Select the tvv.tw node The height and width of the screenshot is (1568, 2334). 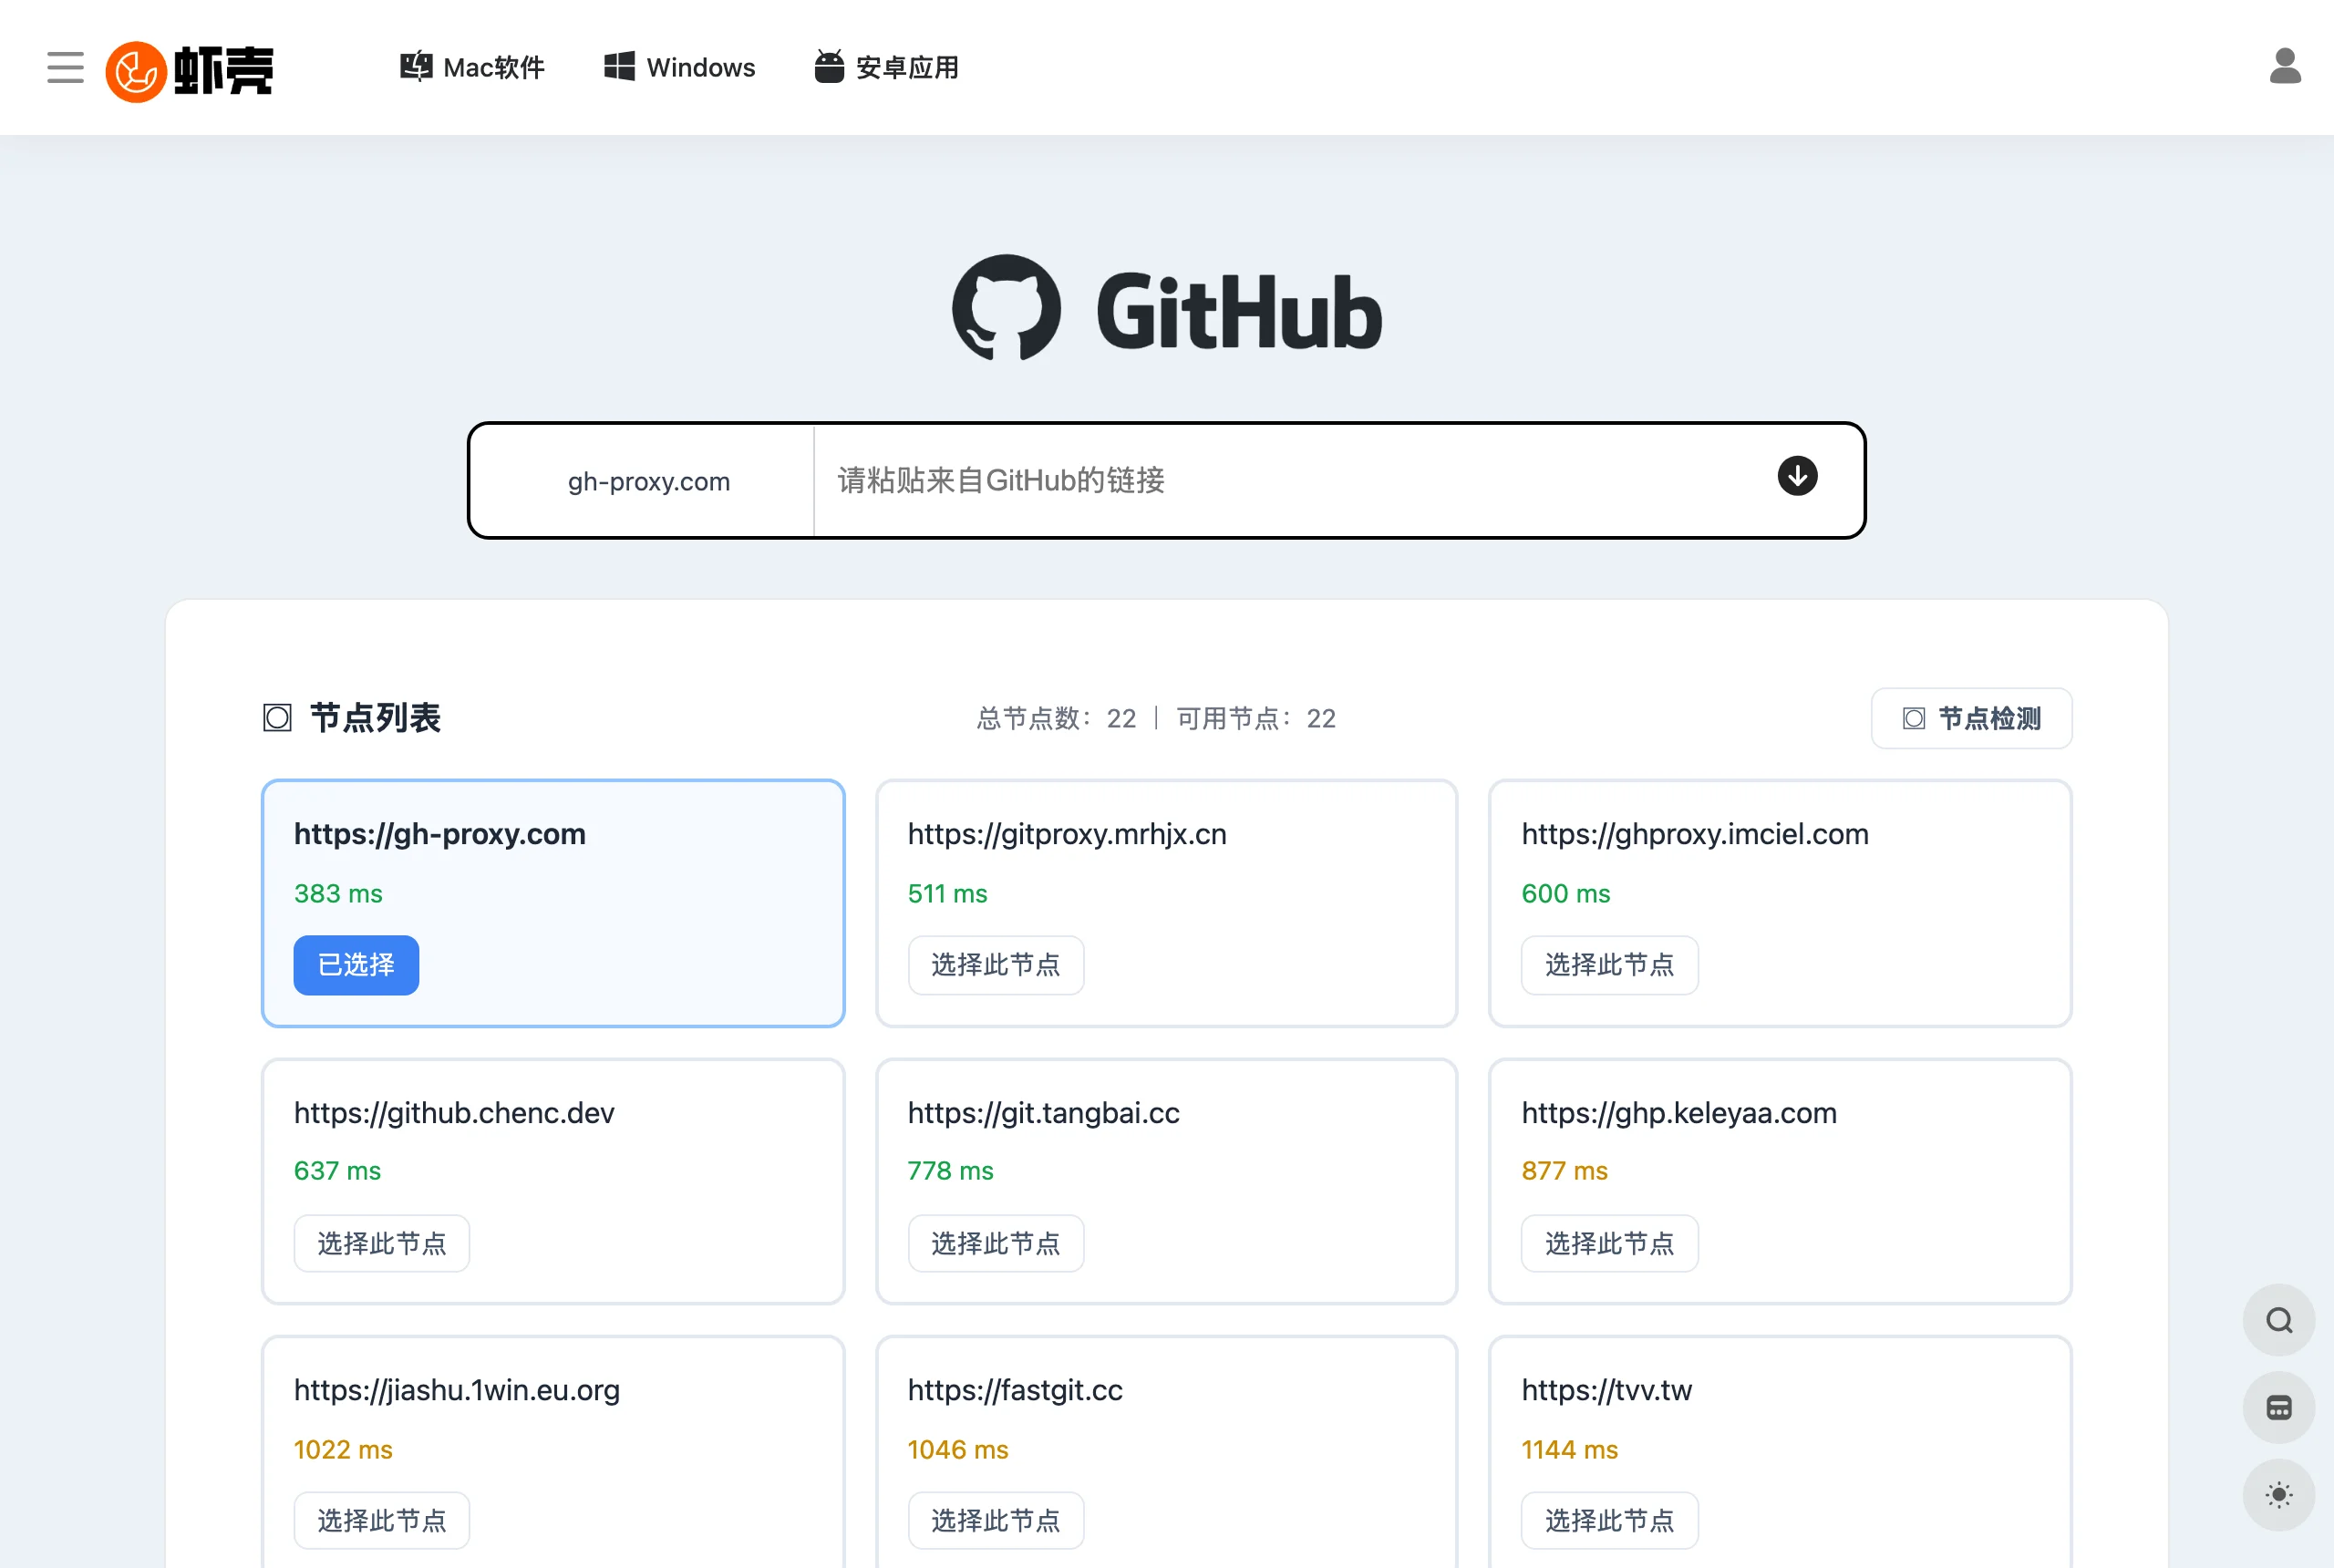(x=1609, y=1520)
